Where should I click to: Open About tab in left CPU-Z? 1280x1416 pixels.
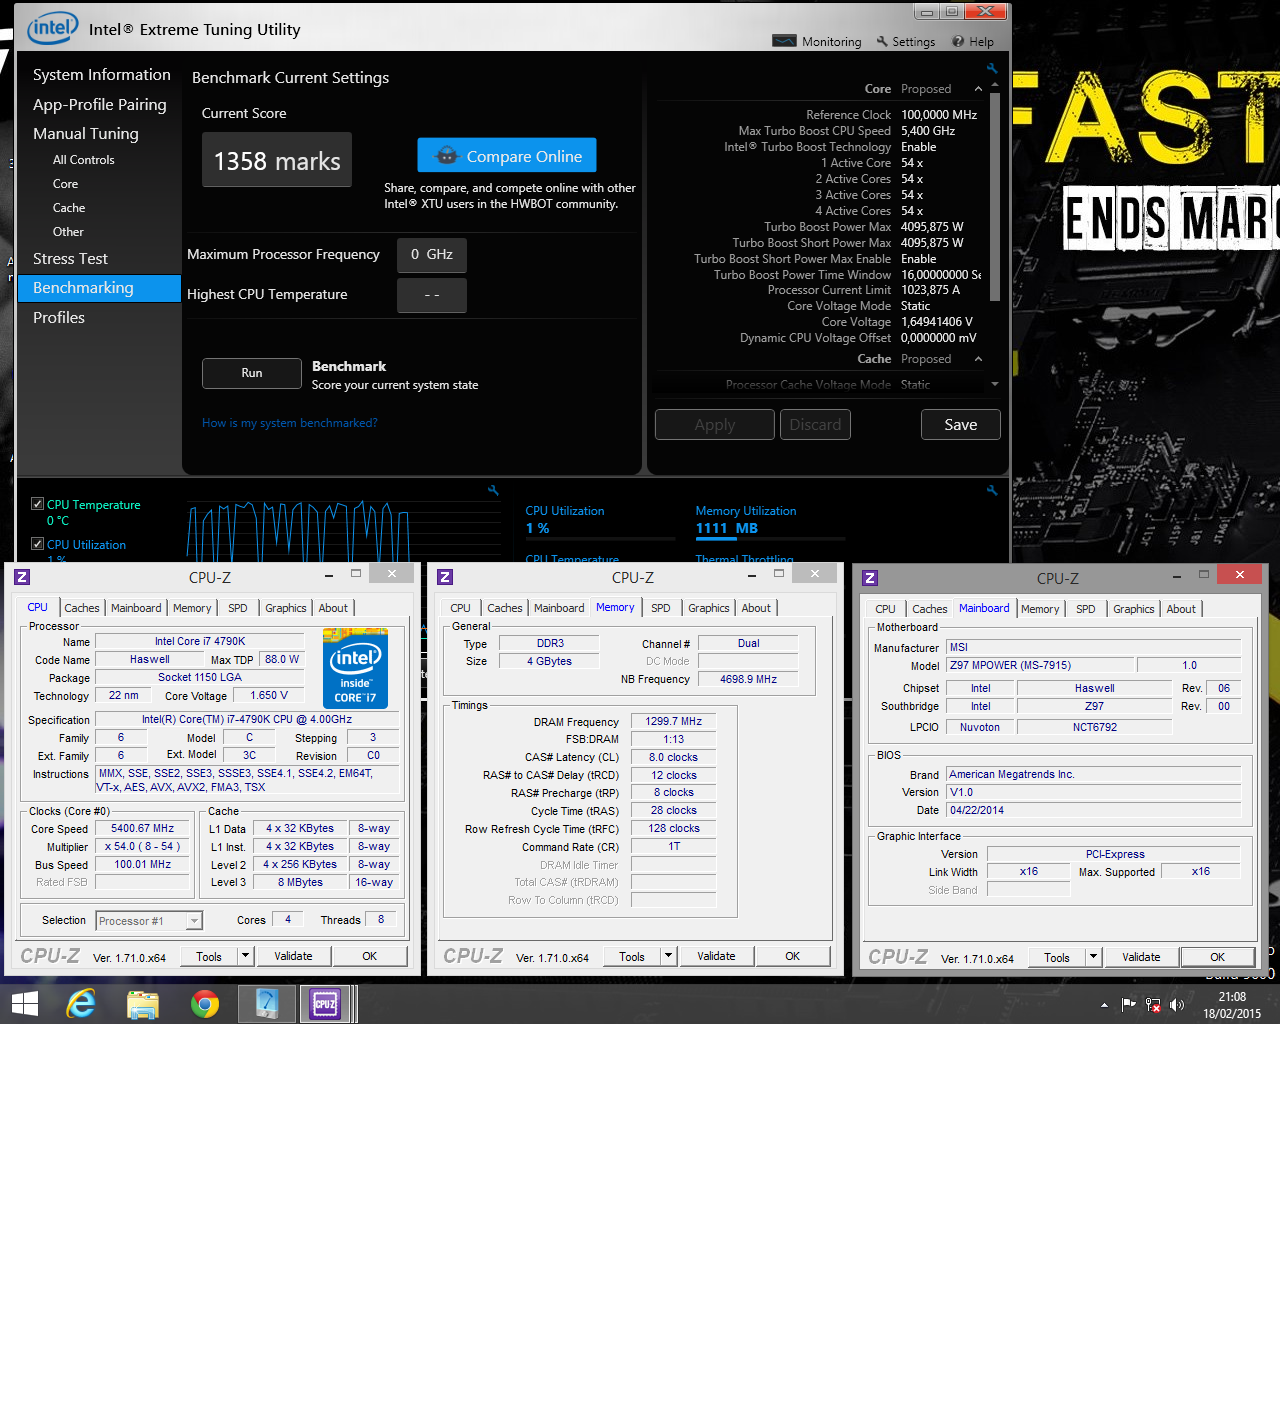click(x=333, y=608)
